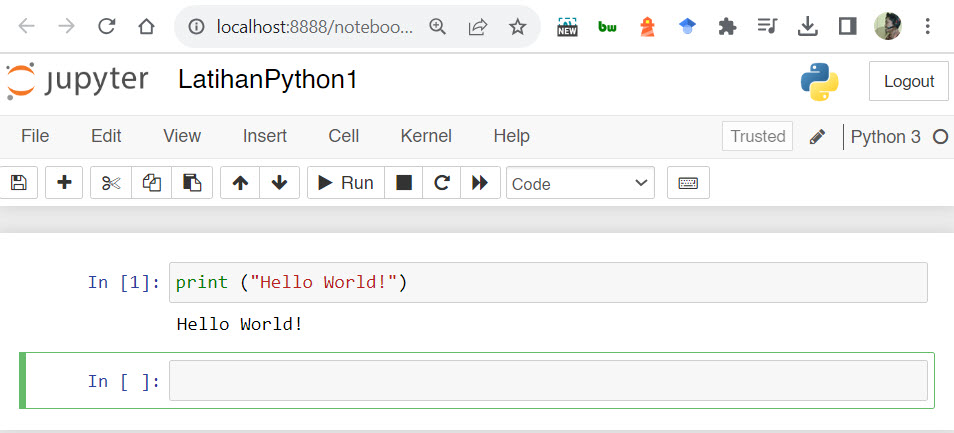Go back with browser back arrow
Screen dimensions: 954x433
(27, 26)
